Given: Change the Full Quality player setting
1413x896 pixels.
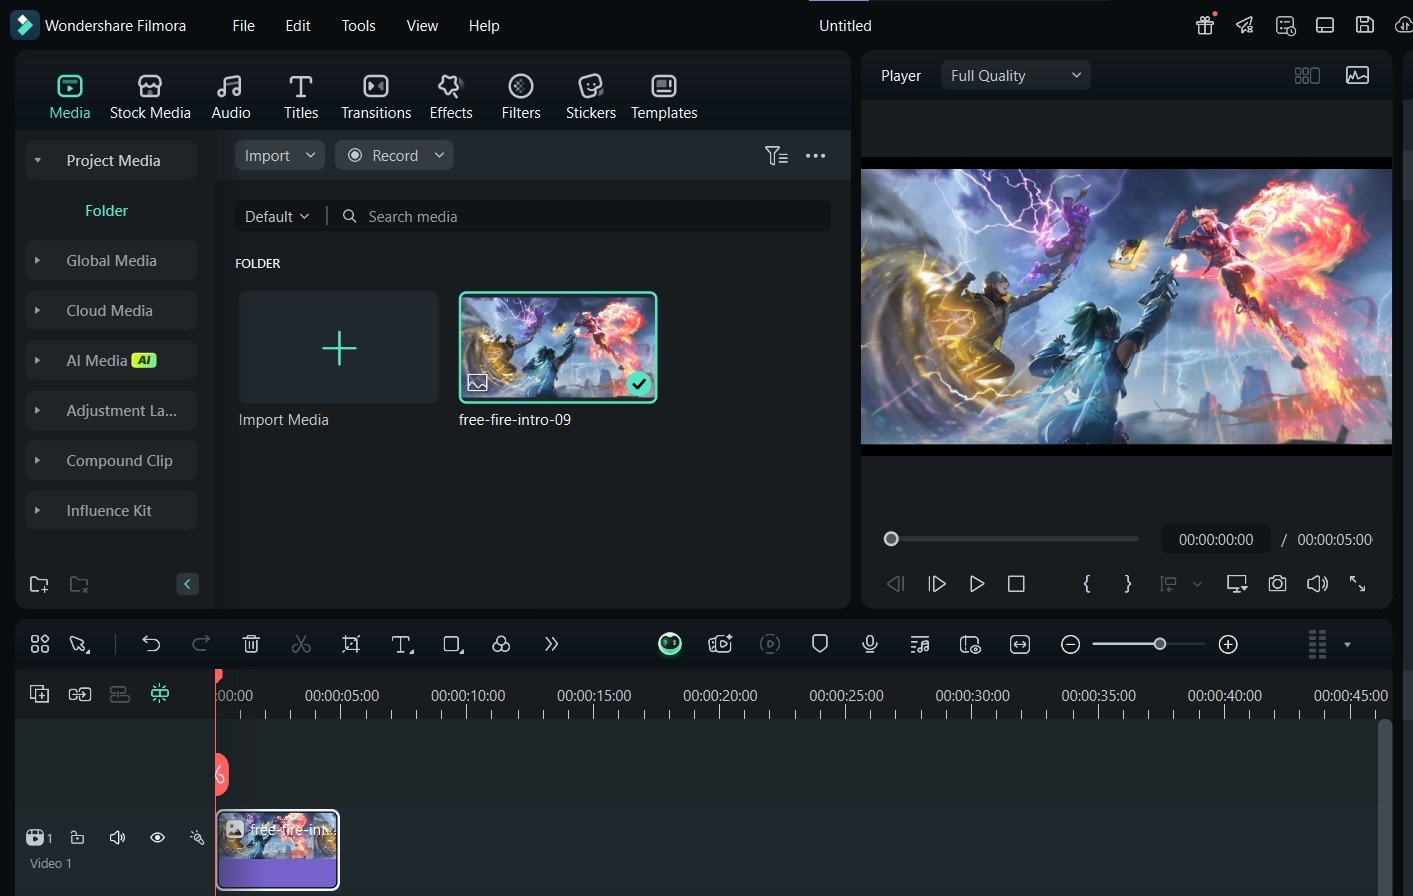Looking at the screenshot, I should pyautogui.click(x=1015, y=75).
